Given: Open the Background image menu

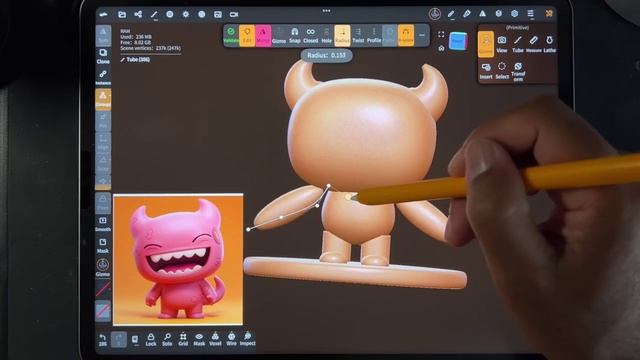Looking at the screenshot, I should 218,14.
